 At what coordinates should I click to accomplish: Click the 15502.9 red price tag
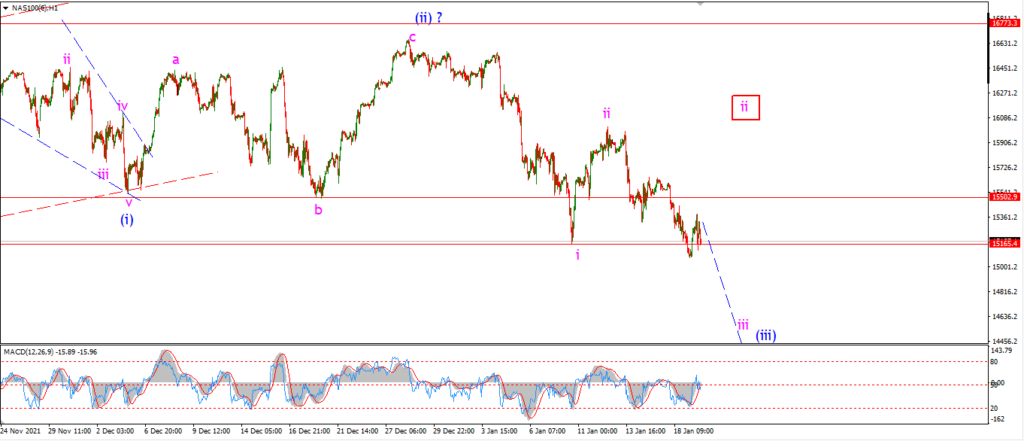click(x=1005, y=197)
